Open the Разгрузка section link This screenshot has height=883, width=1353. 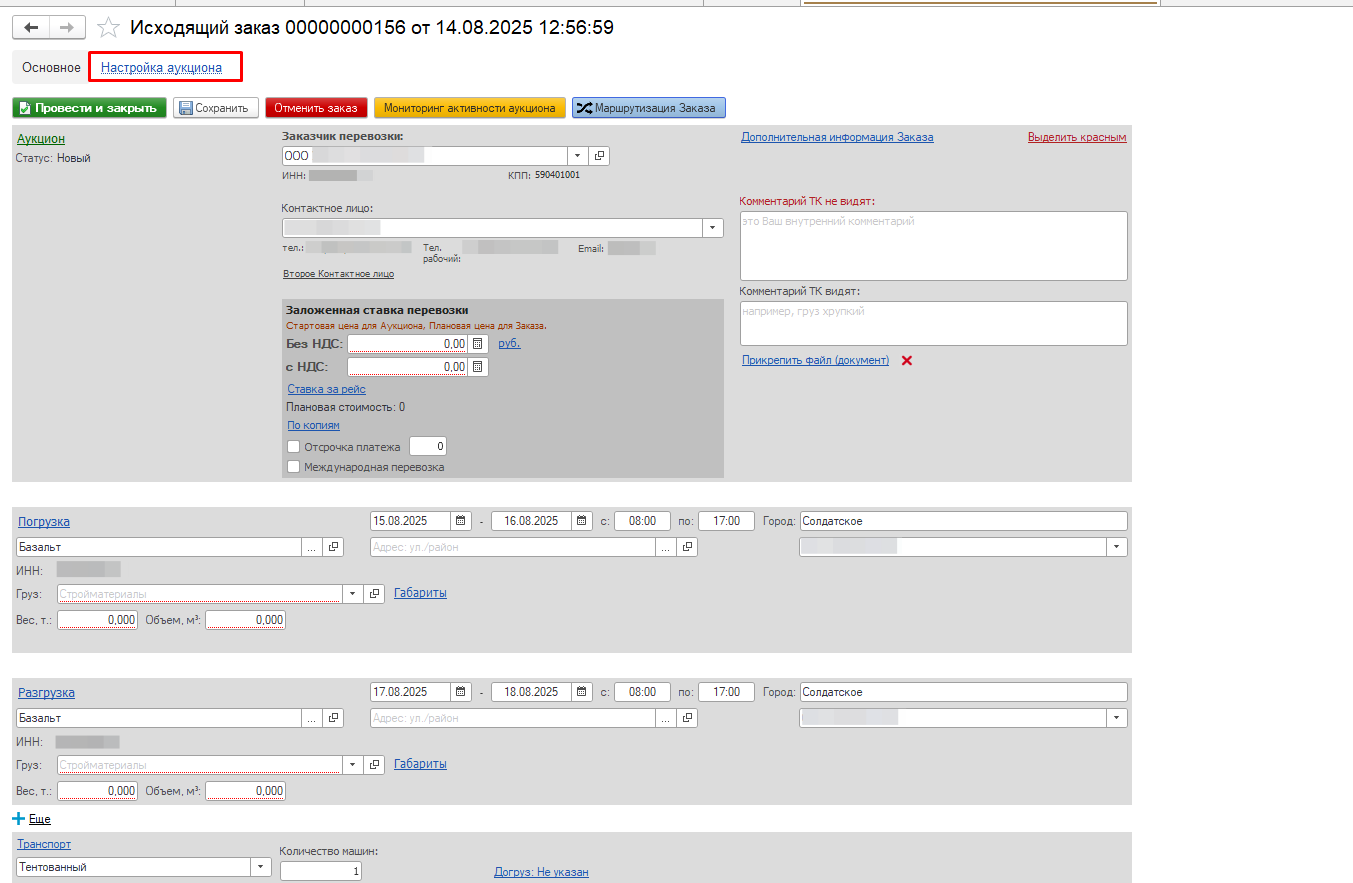tap(46, 693)
